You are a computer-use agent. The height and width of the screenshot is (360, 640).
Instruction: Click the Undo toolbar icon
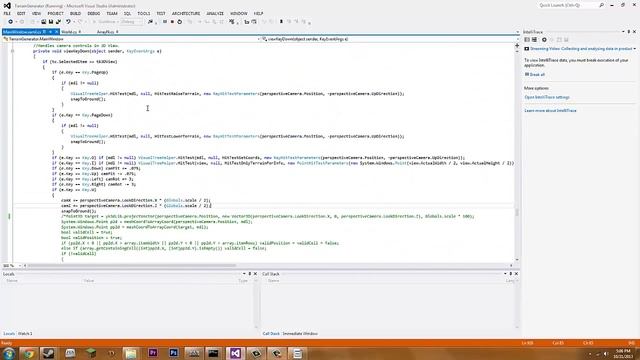click(x=68, y=22)
